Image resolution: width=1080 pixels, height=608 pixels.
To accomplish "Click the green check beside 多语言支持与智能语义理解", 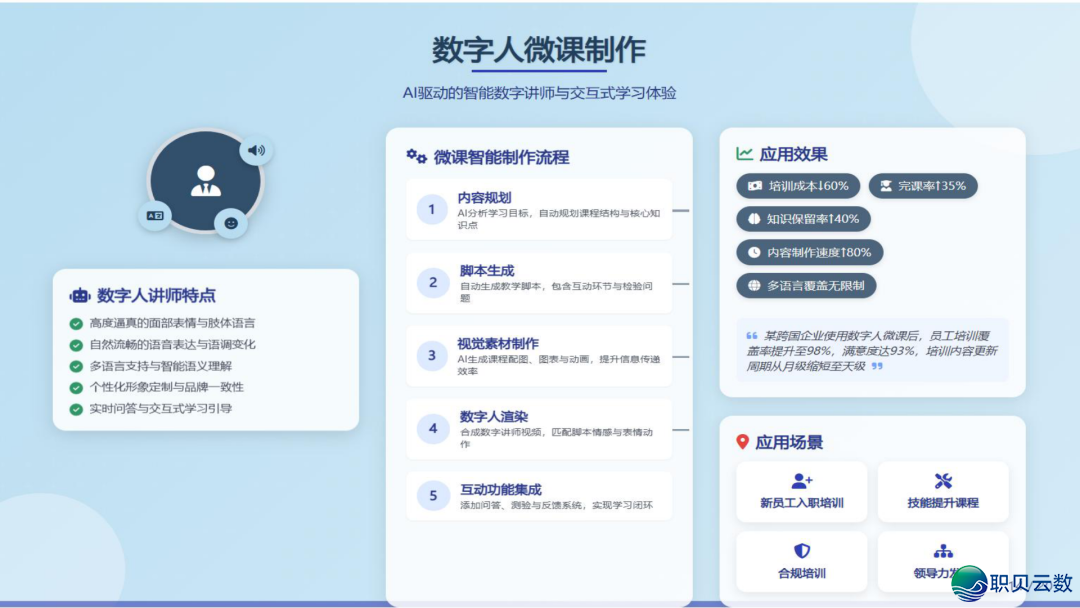I will click(x=76, y=366).
